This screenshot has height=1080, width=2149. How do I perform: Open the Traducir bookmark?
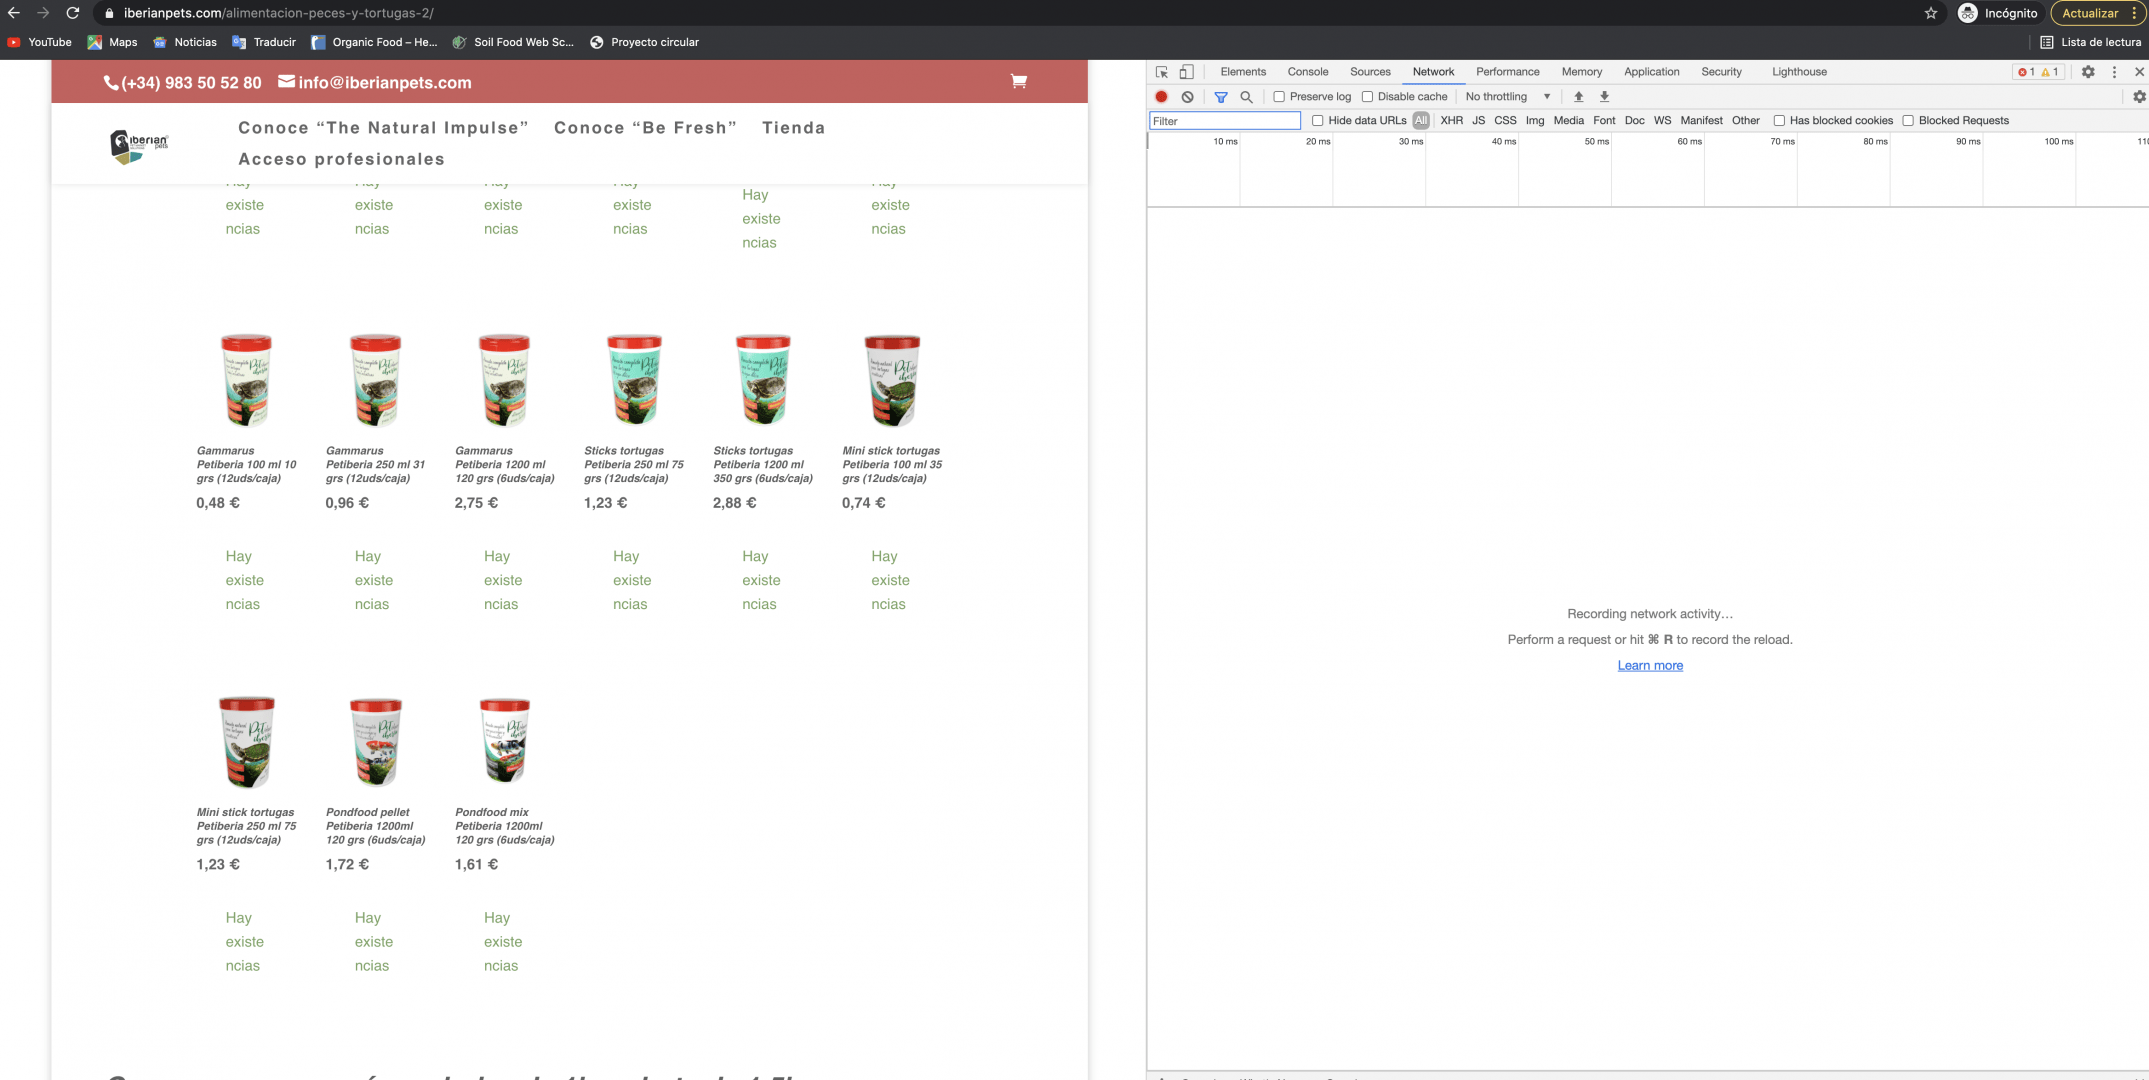pos(264,42)
